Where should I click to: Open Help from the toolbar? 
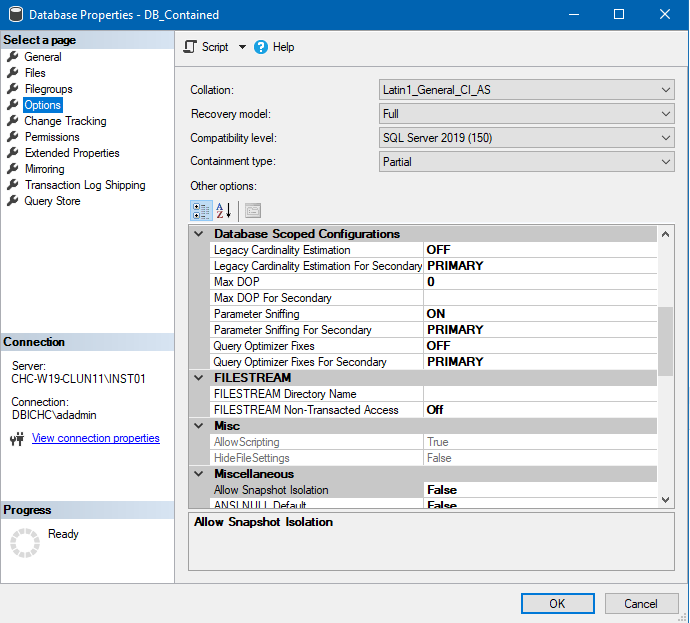pyautogui.click(x=273, y=47)
